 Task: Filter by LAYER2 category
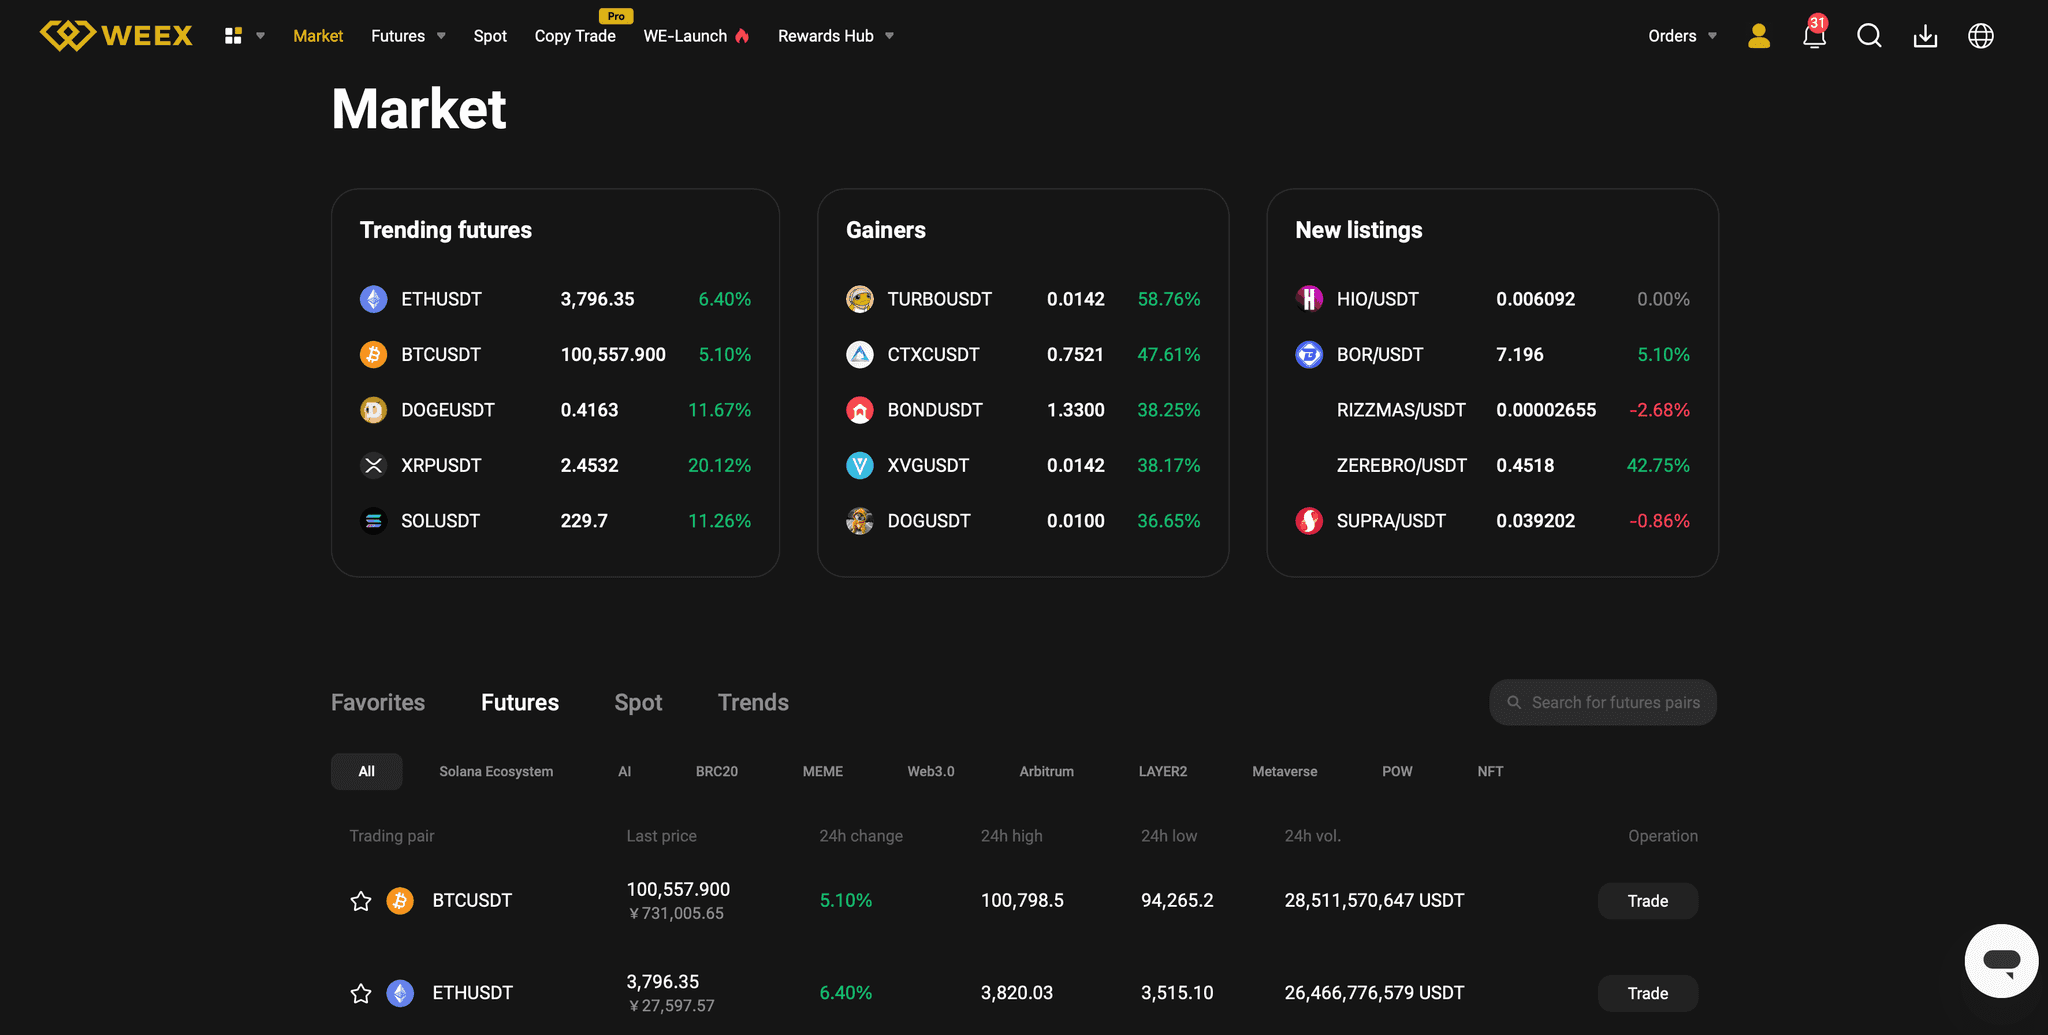click(1163, 771)
